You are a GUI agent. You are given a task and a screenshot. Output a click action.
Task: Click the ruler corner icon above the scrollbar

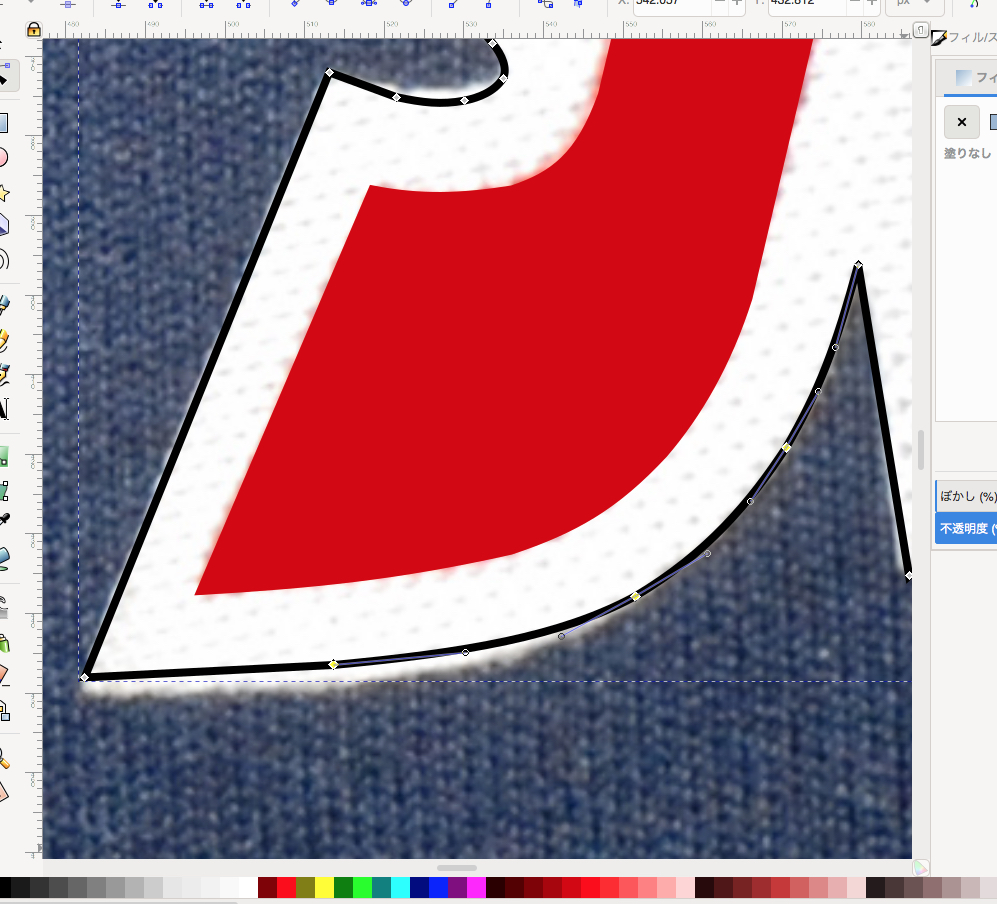tap(921, 30)
